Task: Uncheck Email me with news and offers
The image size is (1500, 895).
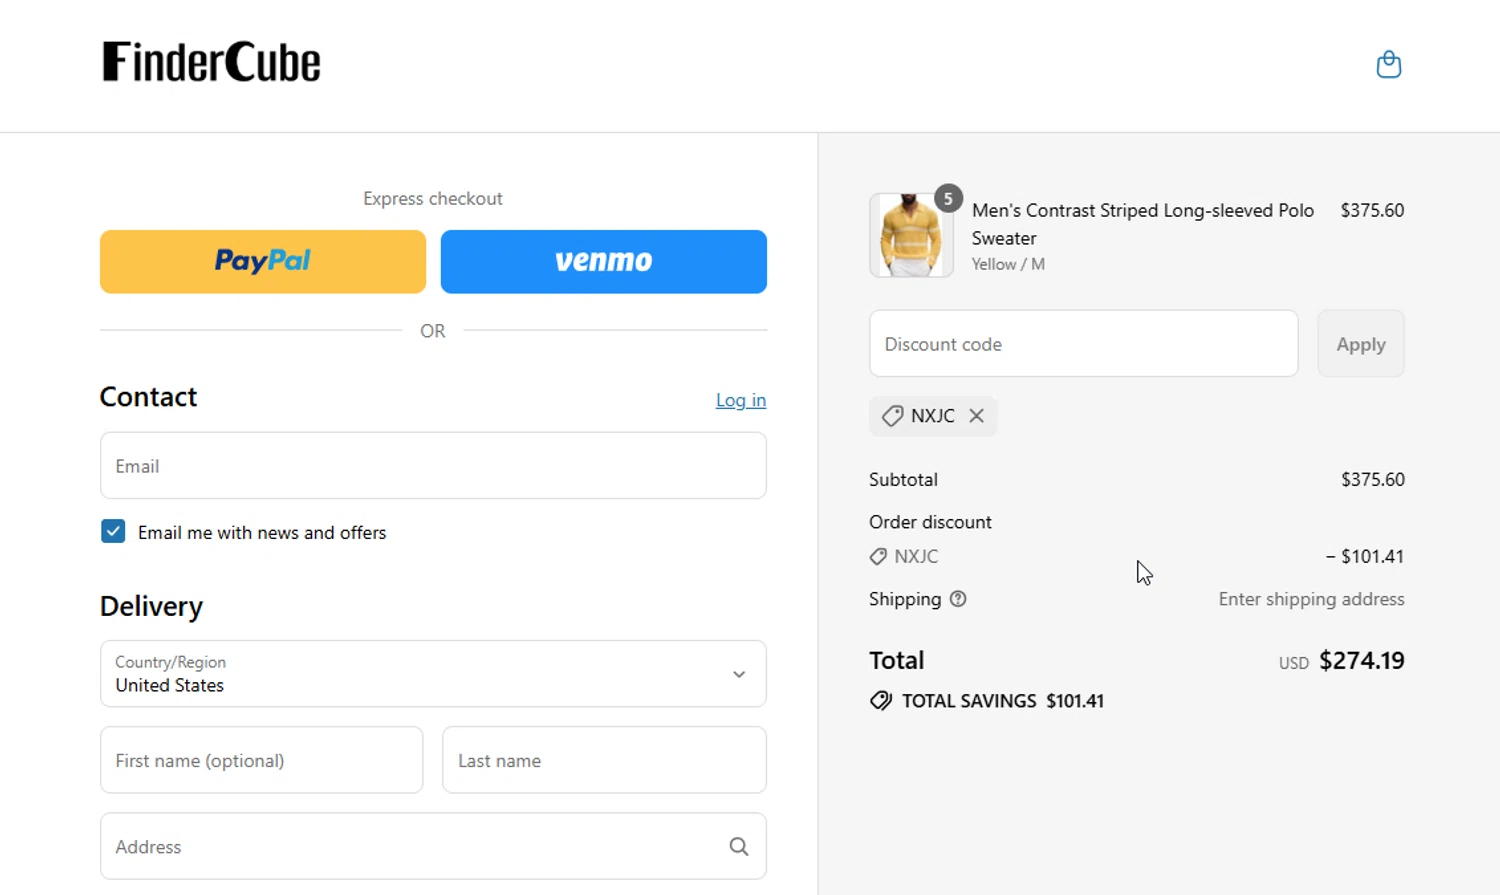Action: [x=113, y=532]
